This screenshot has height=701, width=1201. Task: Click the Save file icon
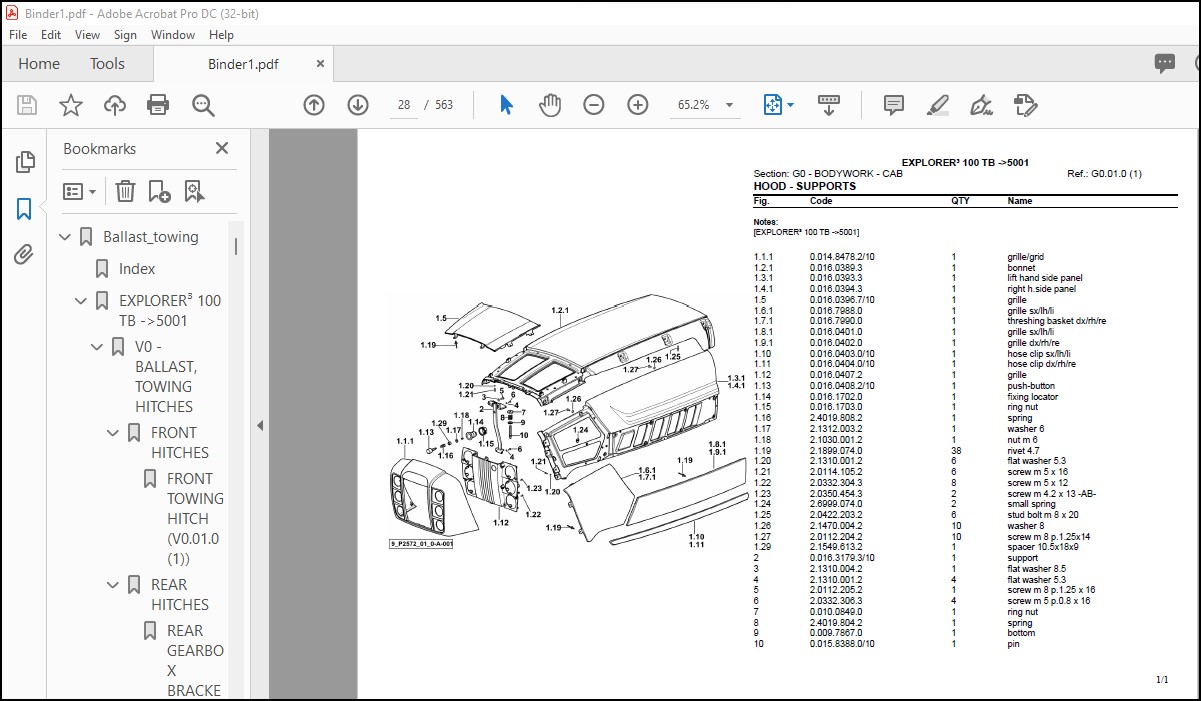[x=27, y=105]
